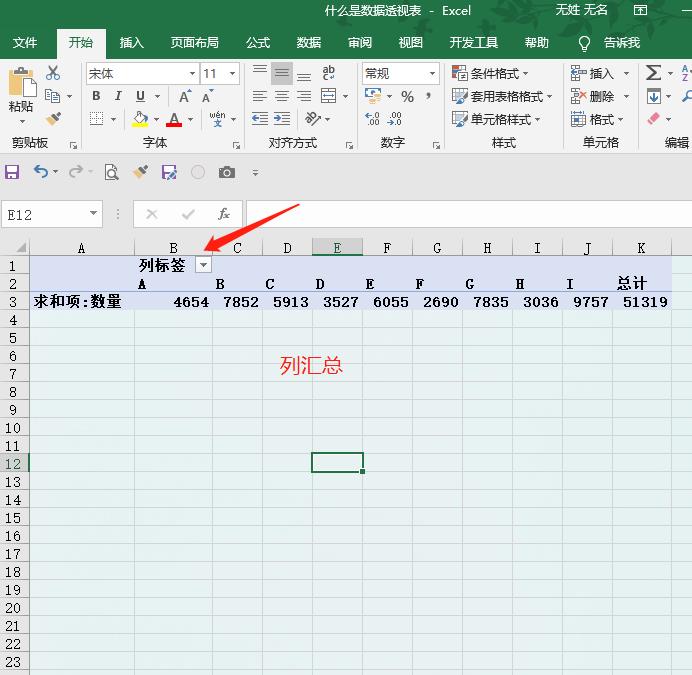The image size is (692, 675).
Task: Decrease the font size
Action: (x=207, y=96)
